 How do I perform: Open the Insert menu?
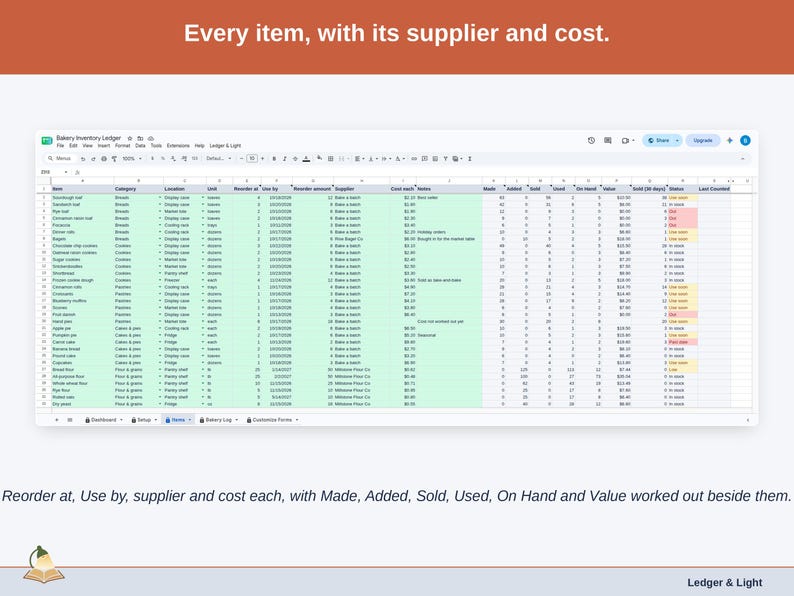point(104,145)
